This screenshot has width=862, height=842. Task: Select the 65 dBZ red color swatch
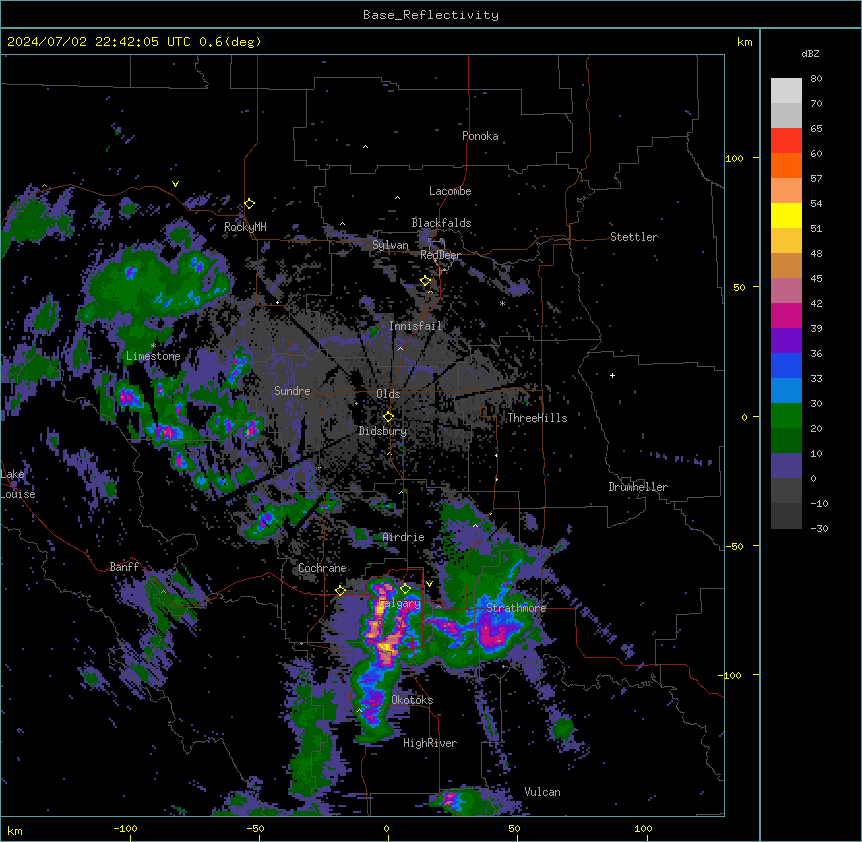pos(786,140)
